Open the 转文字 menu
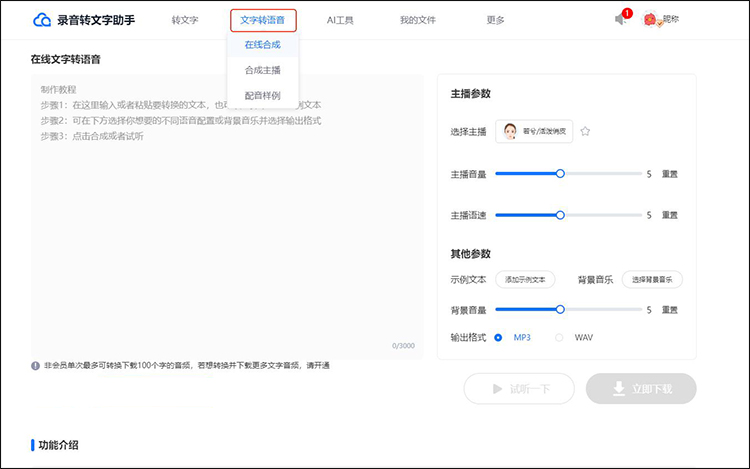 [x=185, y=20]
